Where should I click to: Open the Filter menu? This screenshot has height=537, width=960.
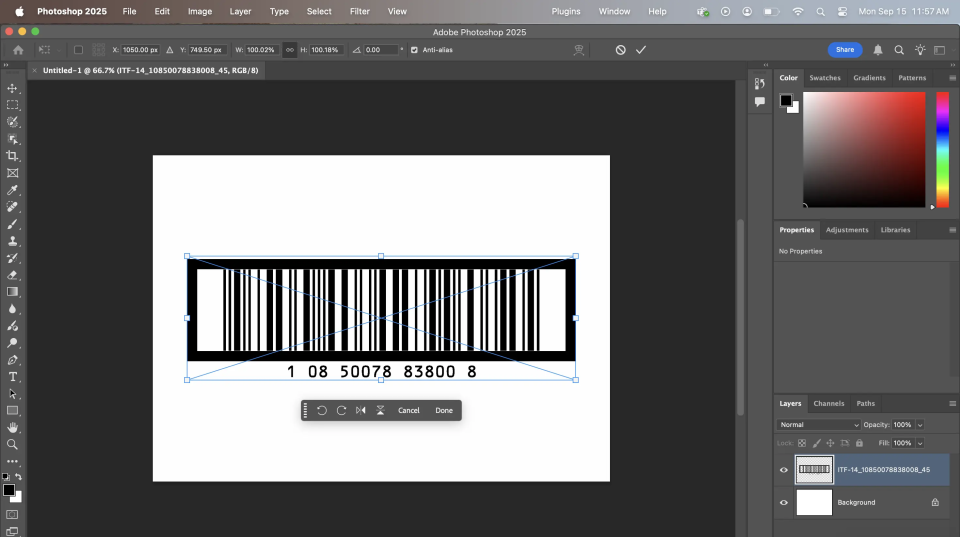tap(360, 11)
